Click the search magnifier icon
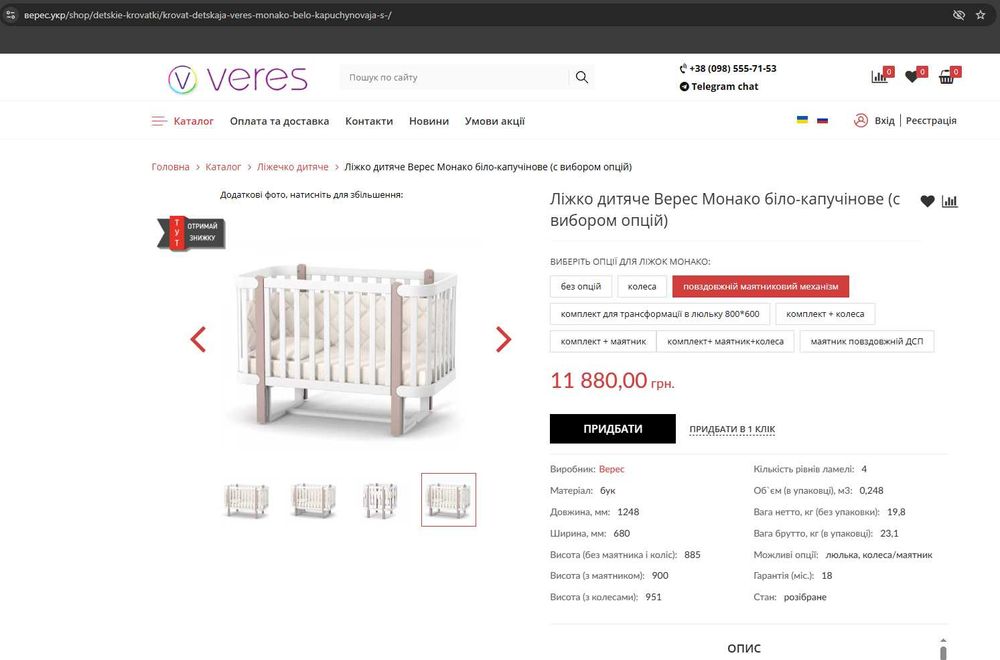The height and width of the screenshot is (660, 1000). tap(582, 77)
